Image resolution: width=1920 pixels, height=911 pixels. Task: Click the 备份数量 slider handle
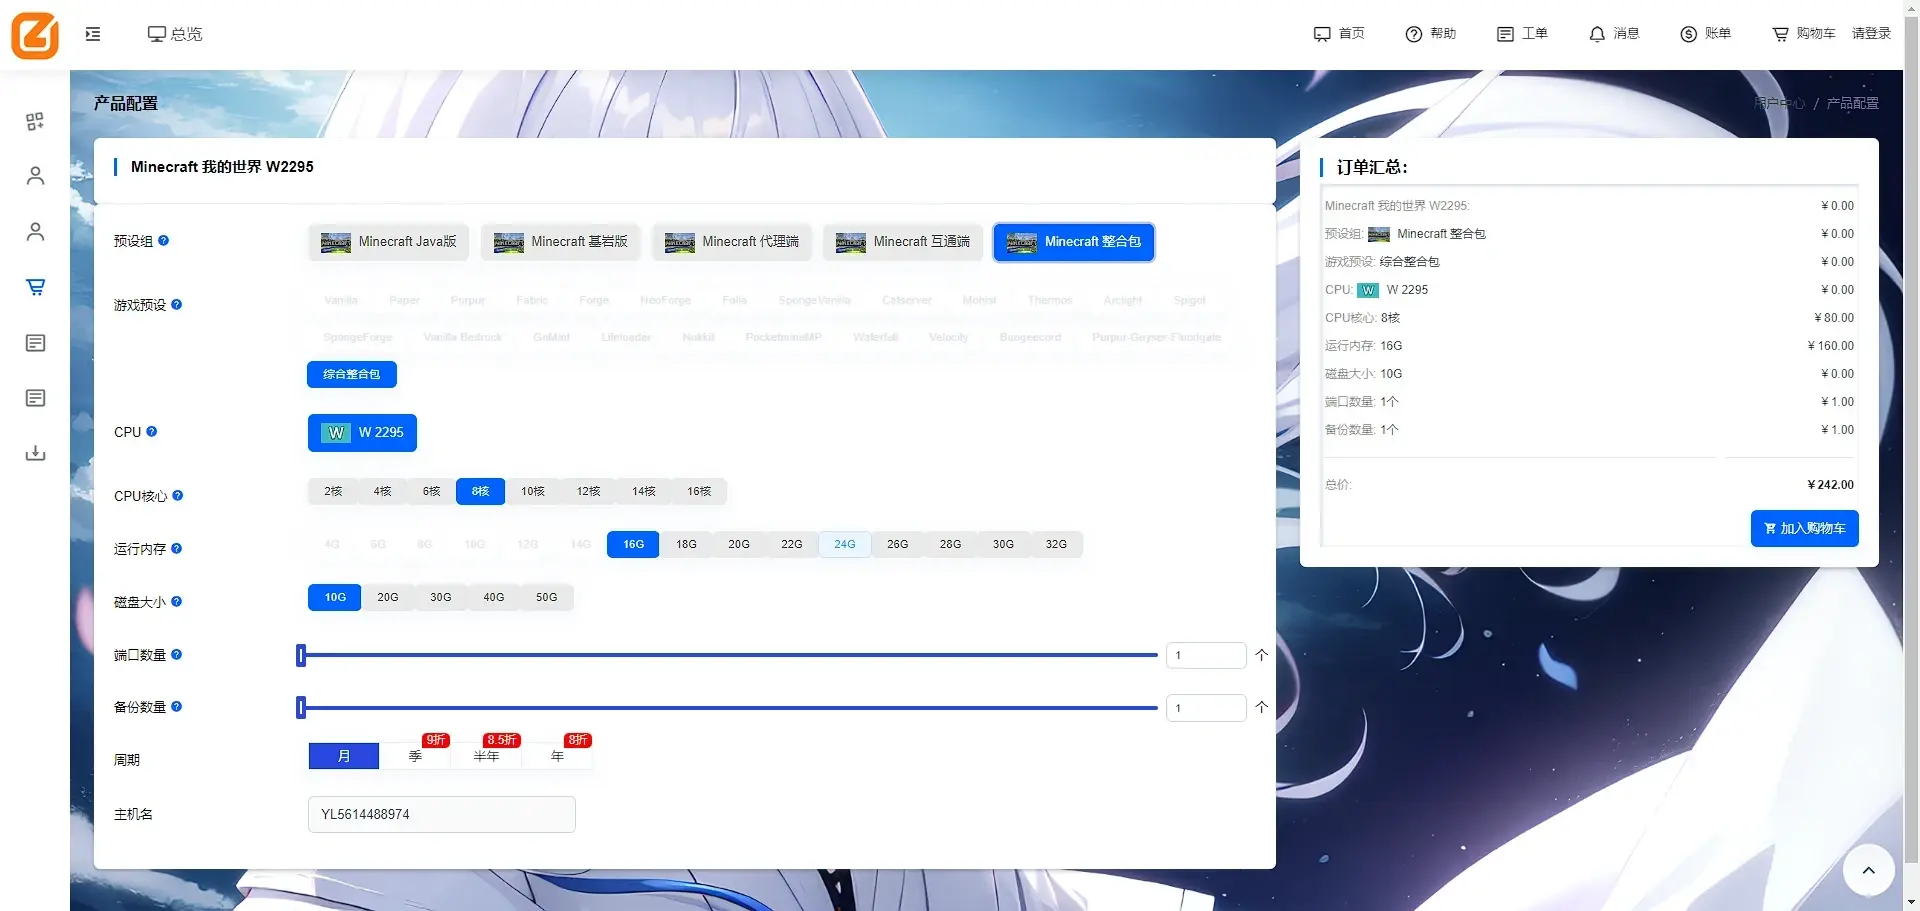pos(301,707)
